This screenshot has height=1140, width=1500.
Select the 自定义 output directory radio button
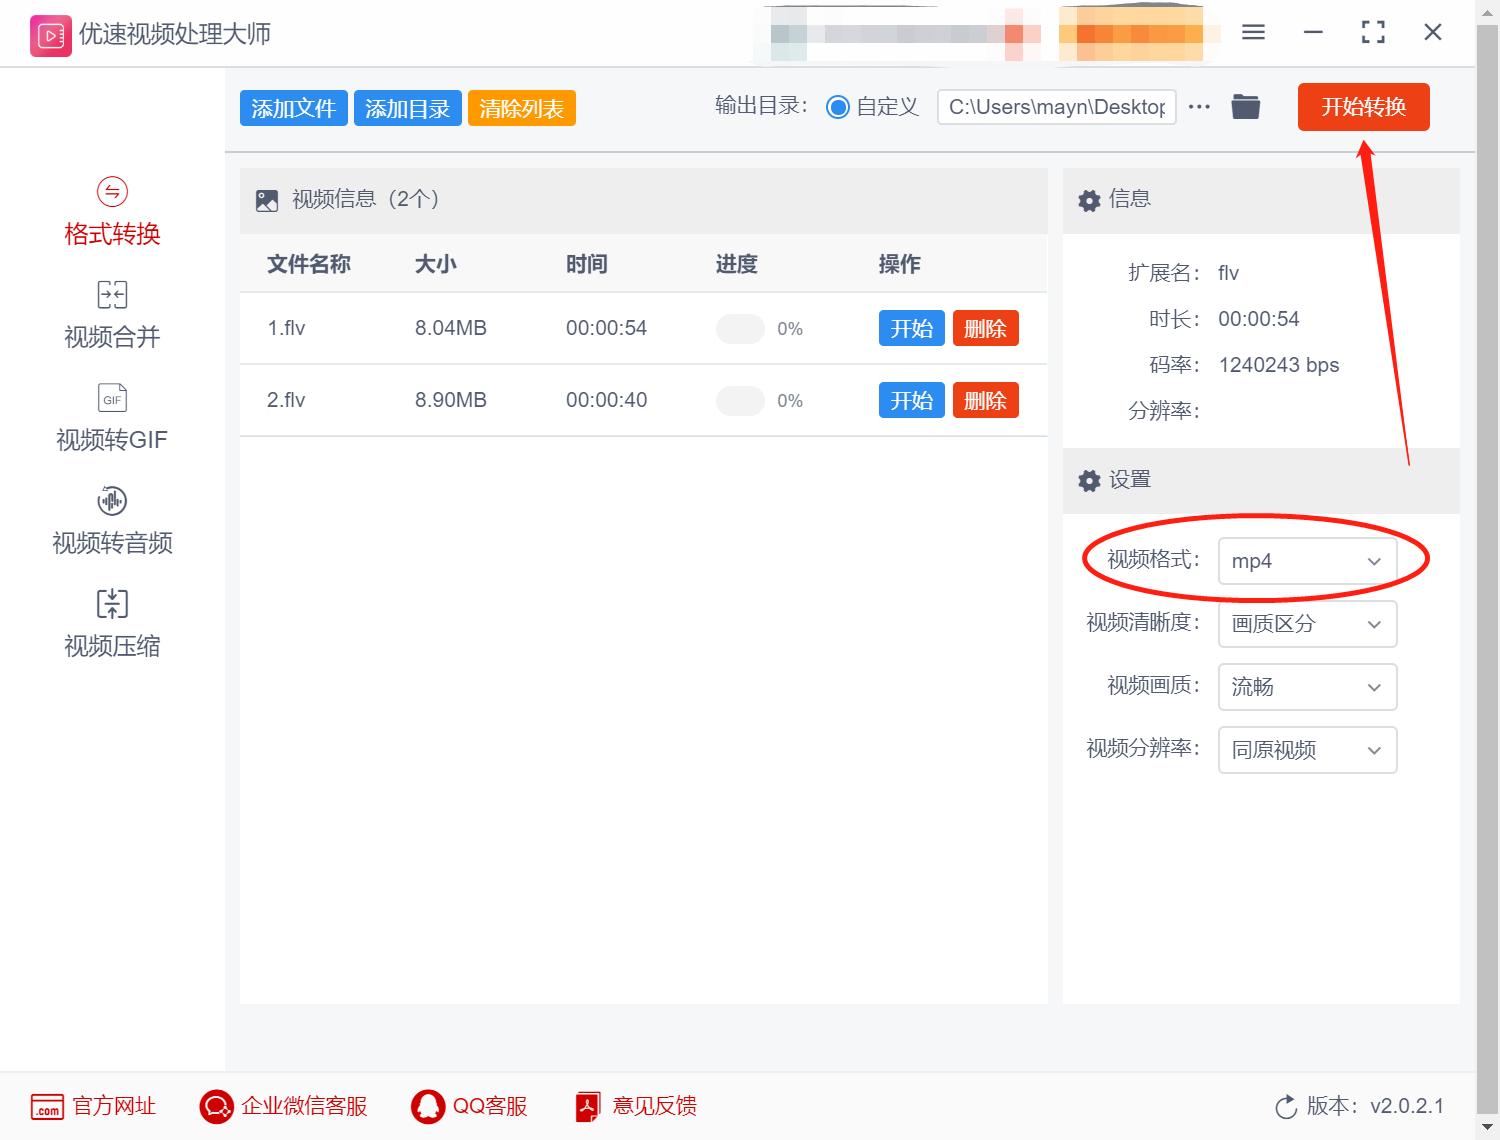point(839,107)
